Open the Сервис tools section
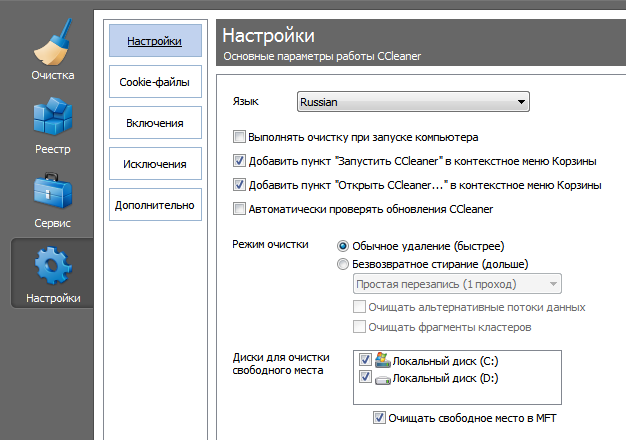 tap(53, 200)
